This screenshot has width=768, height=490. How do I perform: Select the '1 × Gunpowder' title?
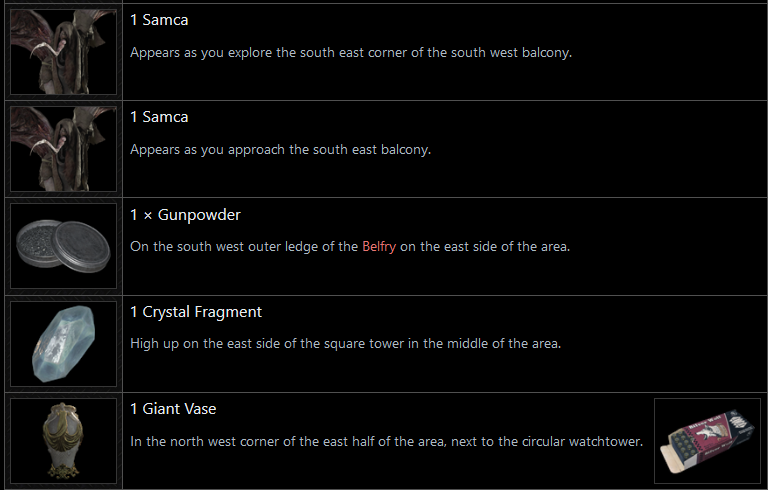click(185, 215)
